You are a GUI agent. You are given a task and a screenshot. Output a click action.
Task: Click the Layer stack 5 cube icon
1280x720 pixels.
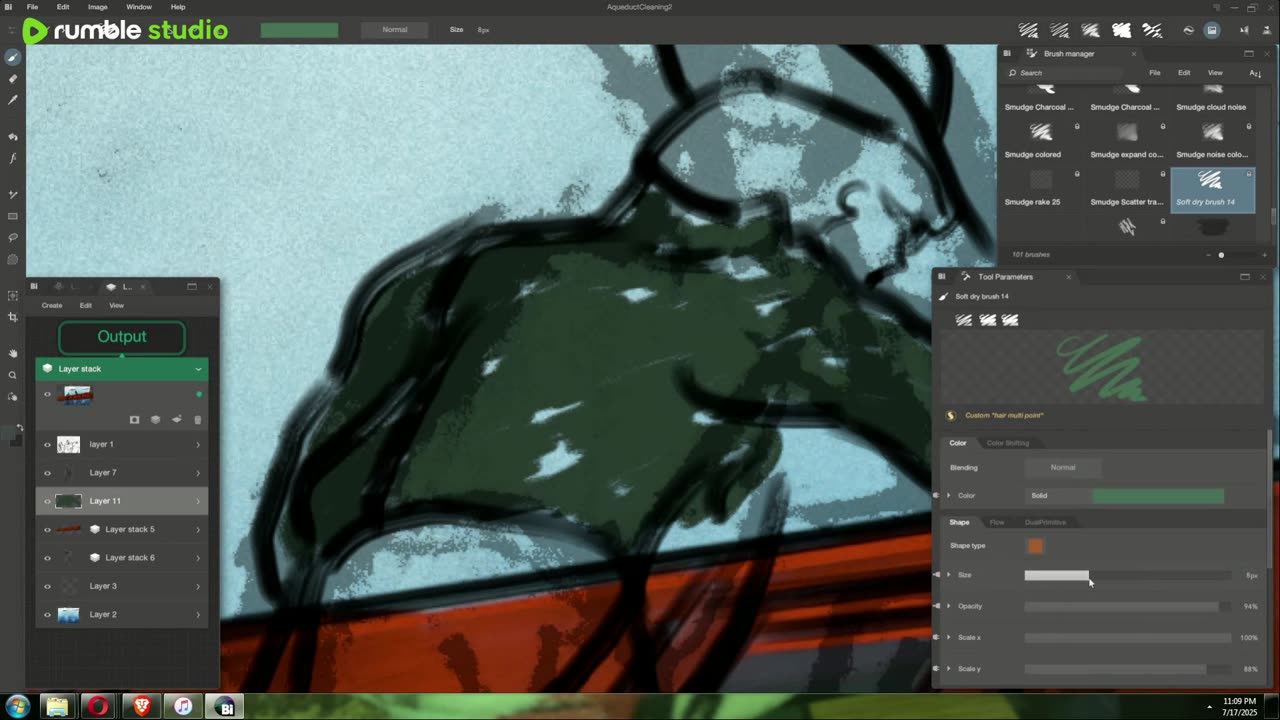point(95,529)
